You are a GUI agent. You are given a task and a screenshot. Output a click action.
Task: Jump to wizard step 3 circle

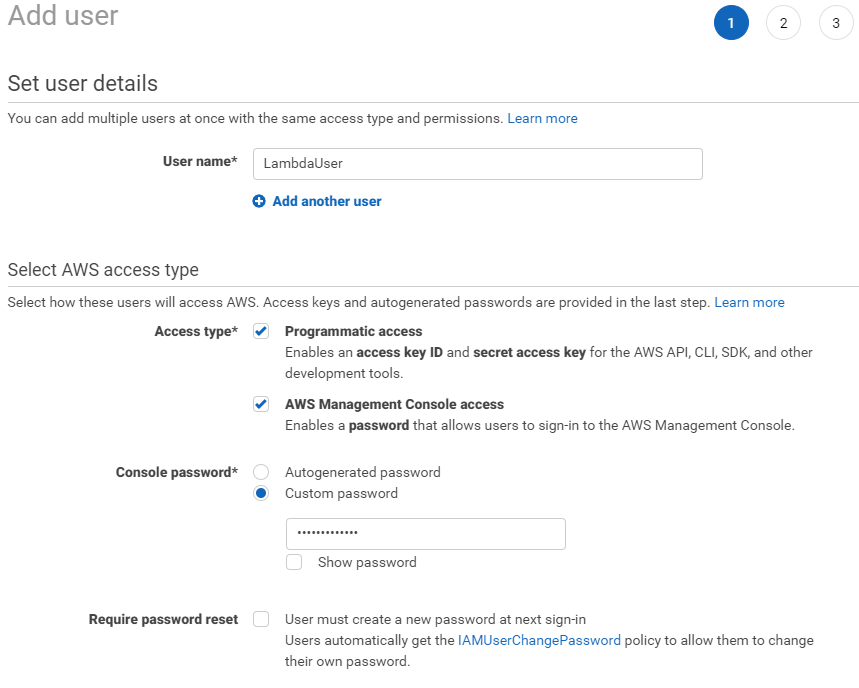836,23
